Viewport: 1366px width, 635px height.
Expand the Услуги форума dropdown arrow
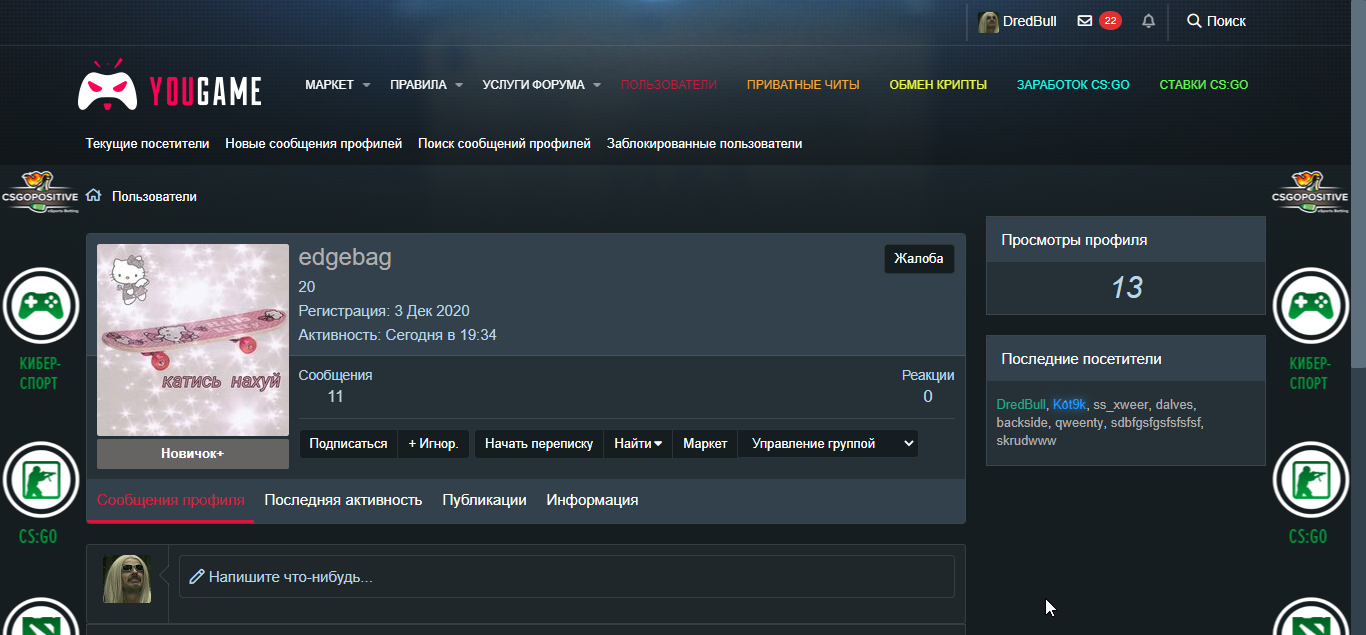(597, 85)
